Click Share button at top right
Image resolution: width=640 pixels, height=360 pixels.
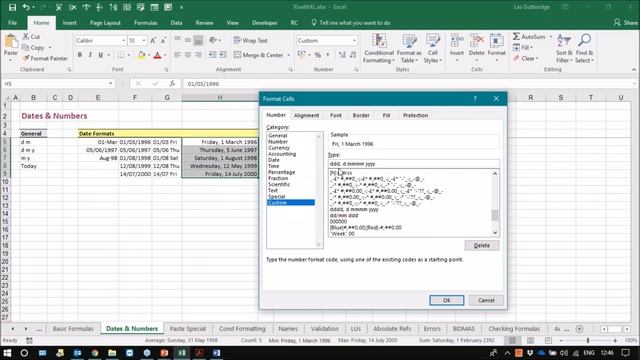pos(625,23)
